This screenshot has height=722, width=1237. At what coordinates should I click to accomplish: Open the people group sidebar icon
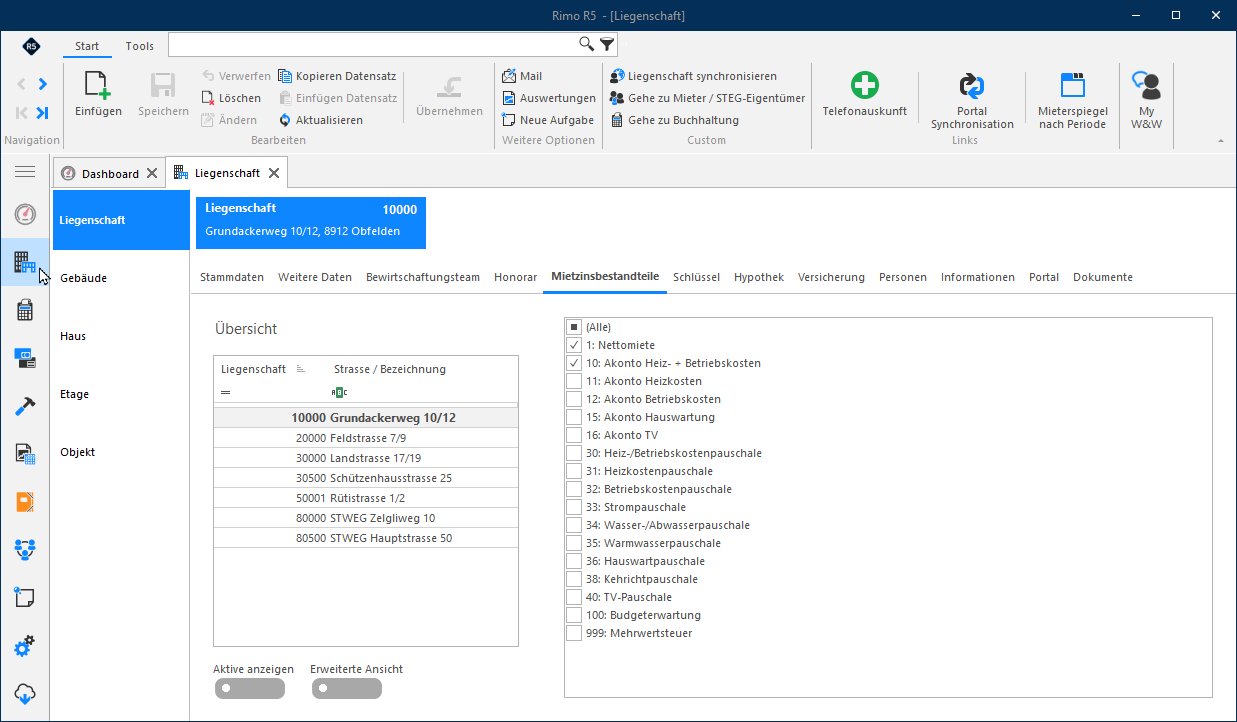click(25, 549)
